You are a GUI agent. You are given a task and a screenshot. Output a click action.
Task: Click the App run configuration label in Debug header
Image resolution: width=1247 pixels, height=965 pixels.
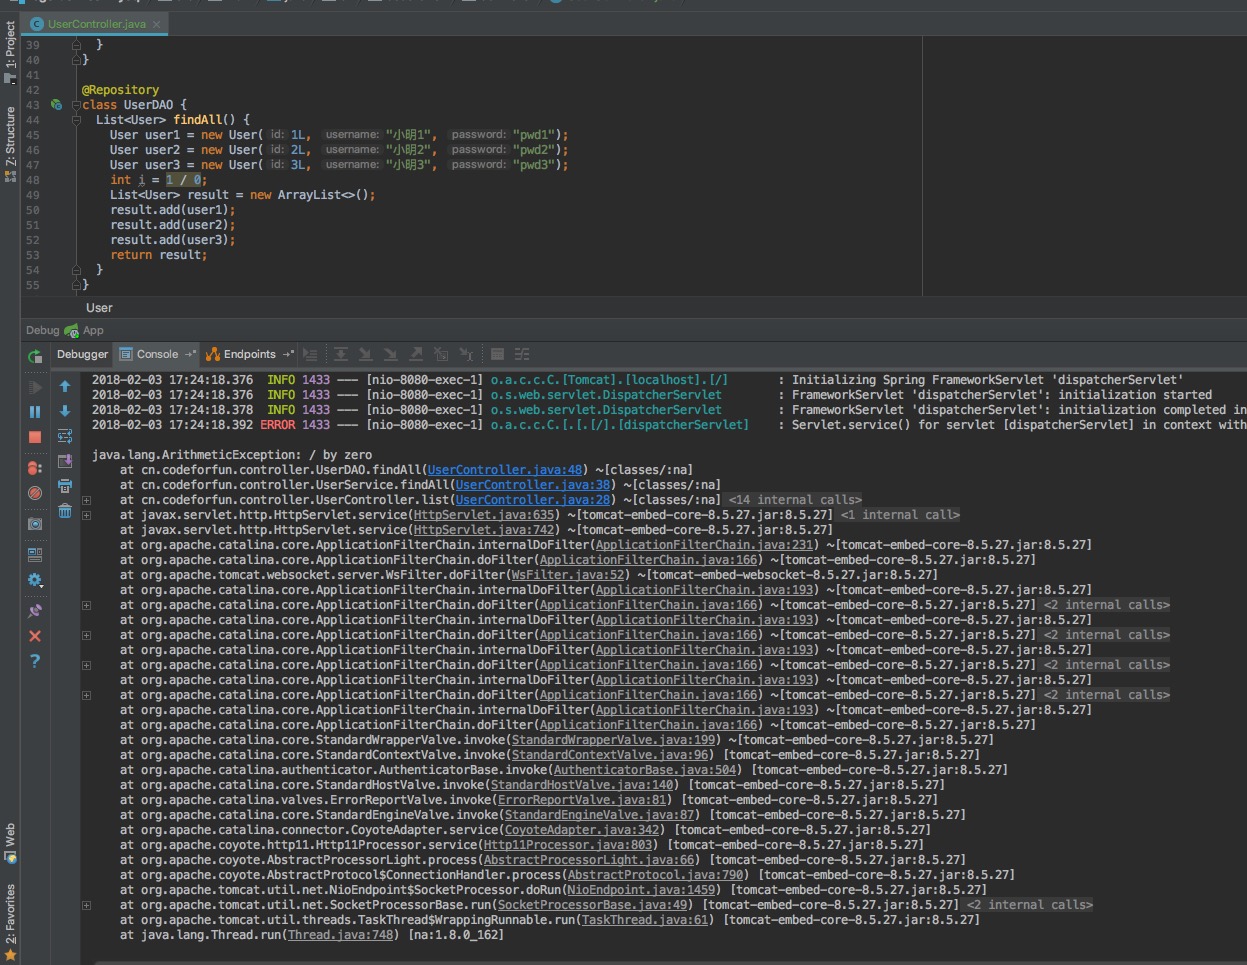pyautogui.click(x=93, y=330)
